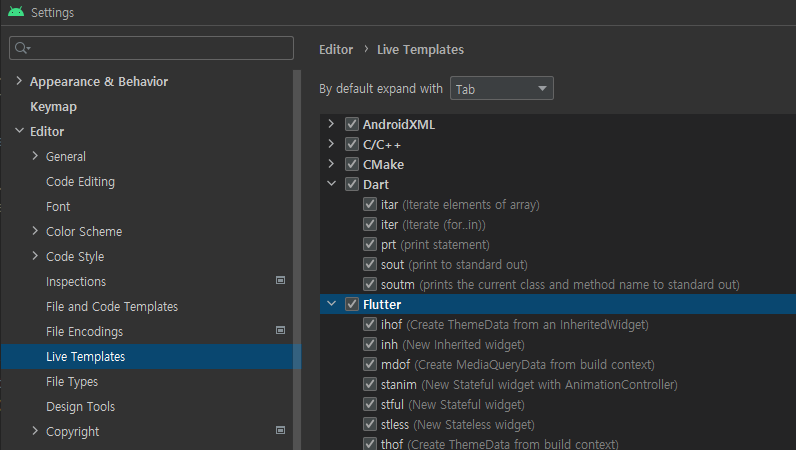Screen dimensions: 796x450
Task: Collapse the Editor settings section
Action: [19, 131]
